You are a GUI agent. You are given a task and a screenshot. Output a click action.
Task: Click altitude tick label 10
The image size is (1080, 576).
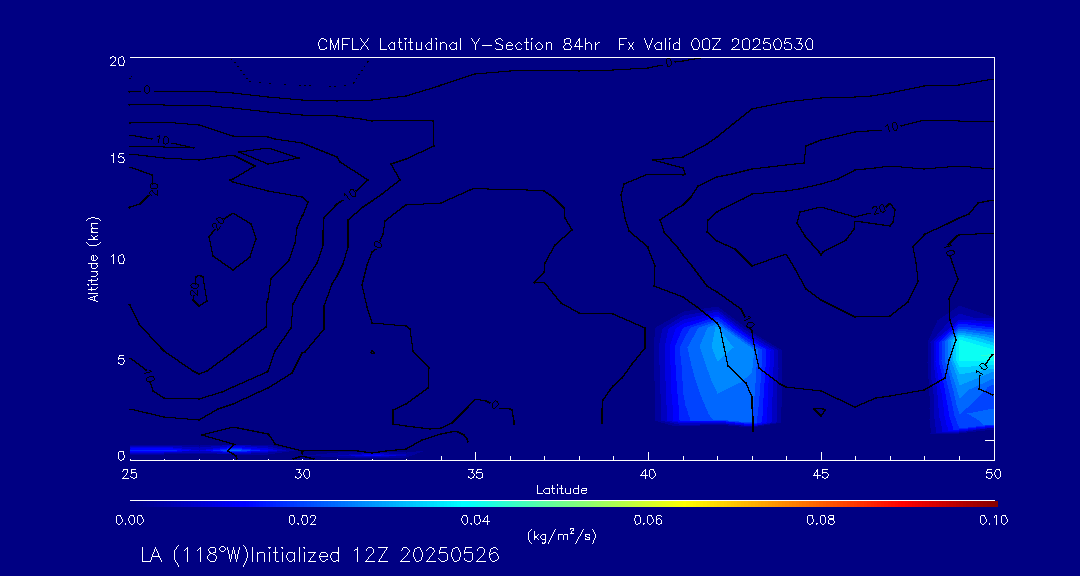pyautogui.click(x=116, y=259)
